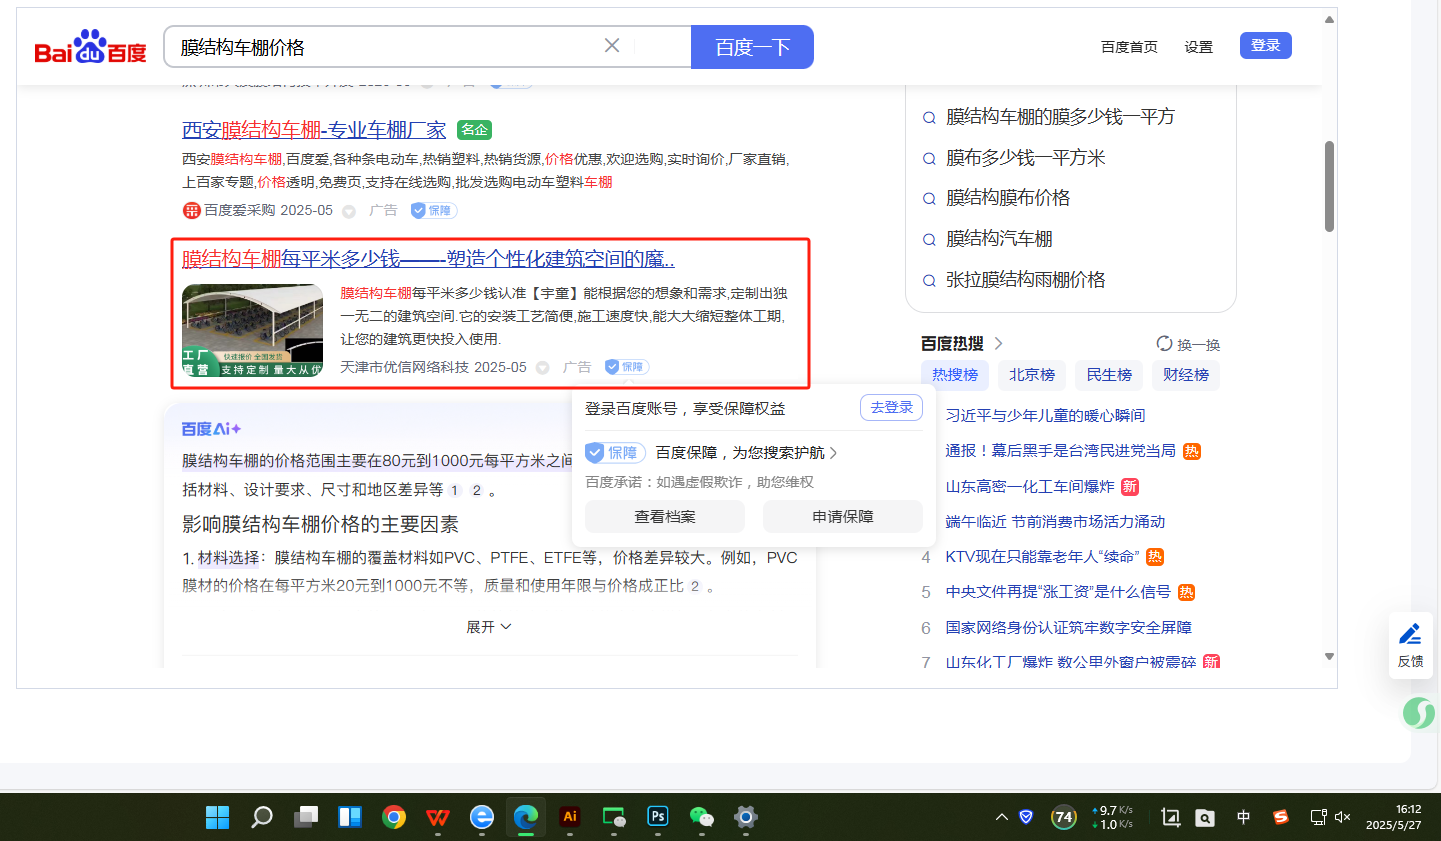The width and height of the screenshot is (1441, 841).
Task: Open Photoshop from the taskbar
Action: (657, 817)
